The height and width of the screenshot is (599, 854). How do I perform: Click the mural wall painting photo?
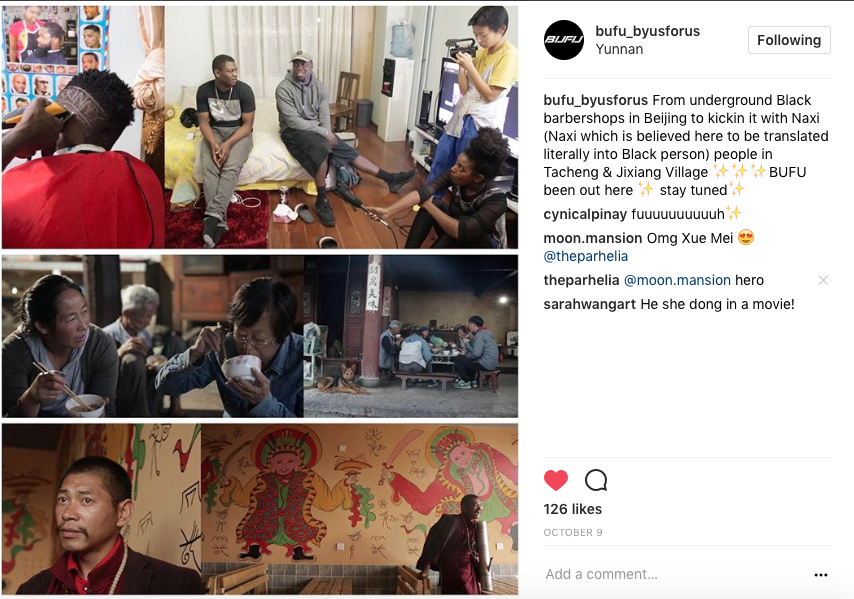(x=359, y=509)
